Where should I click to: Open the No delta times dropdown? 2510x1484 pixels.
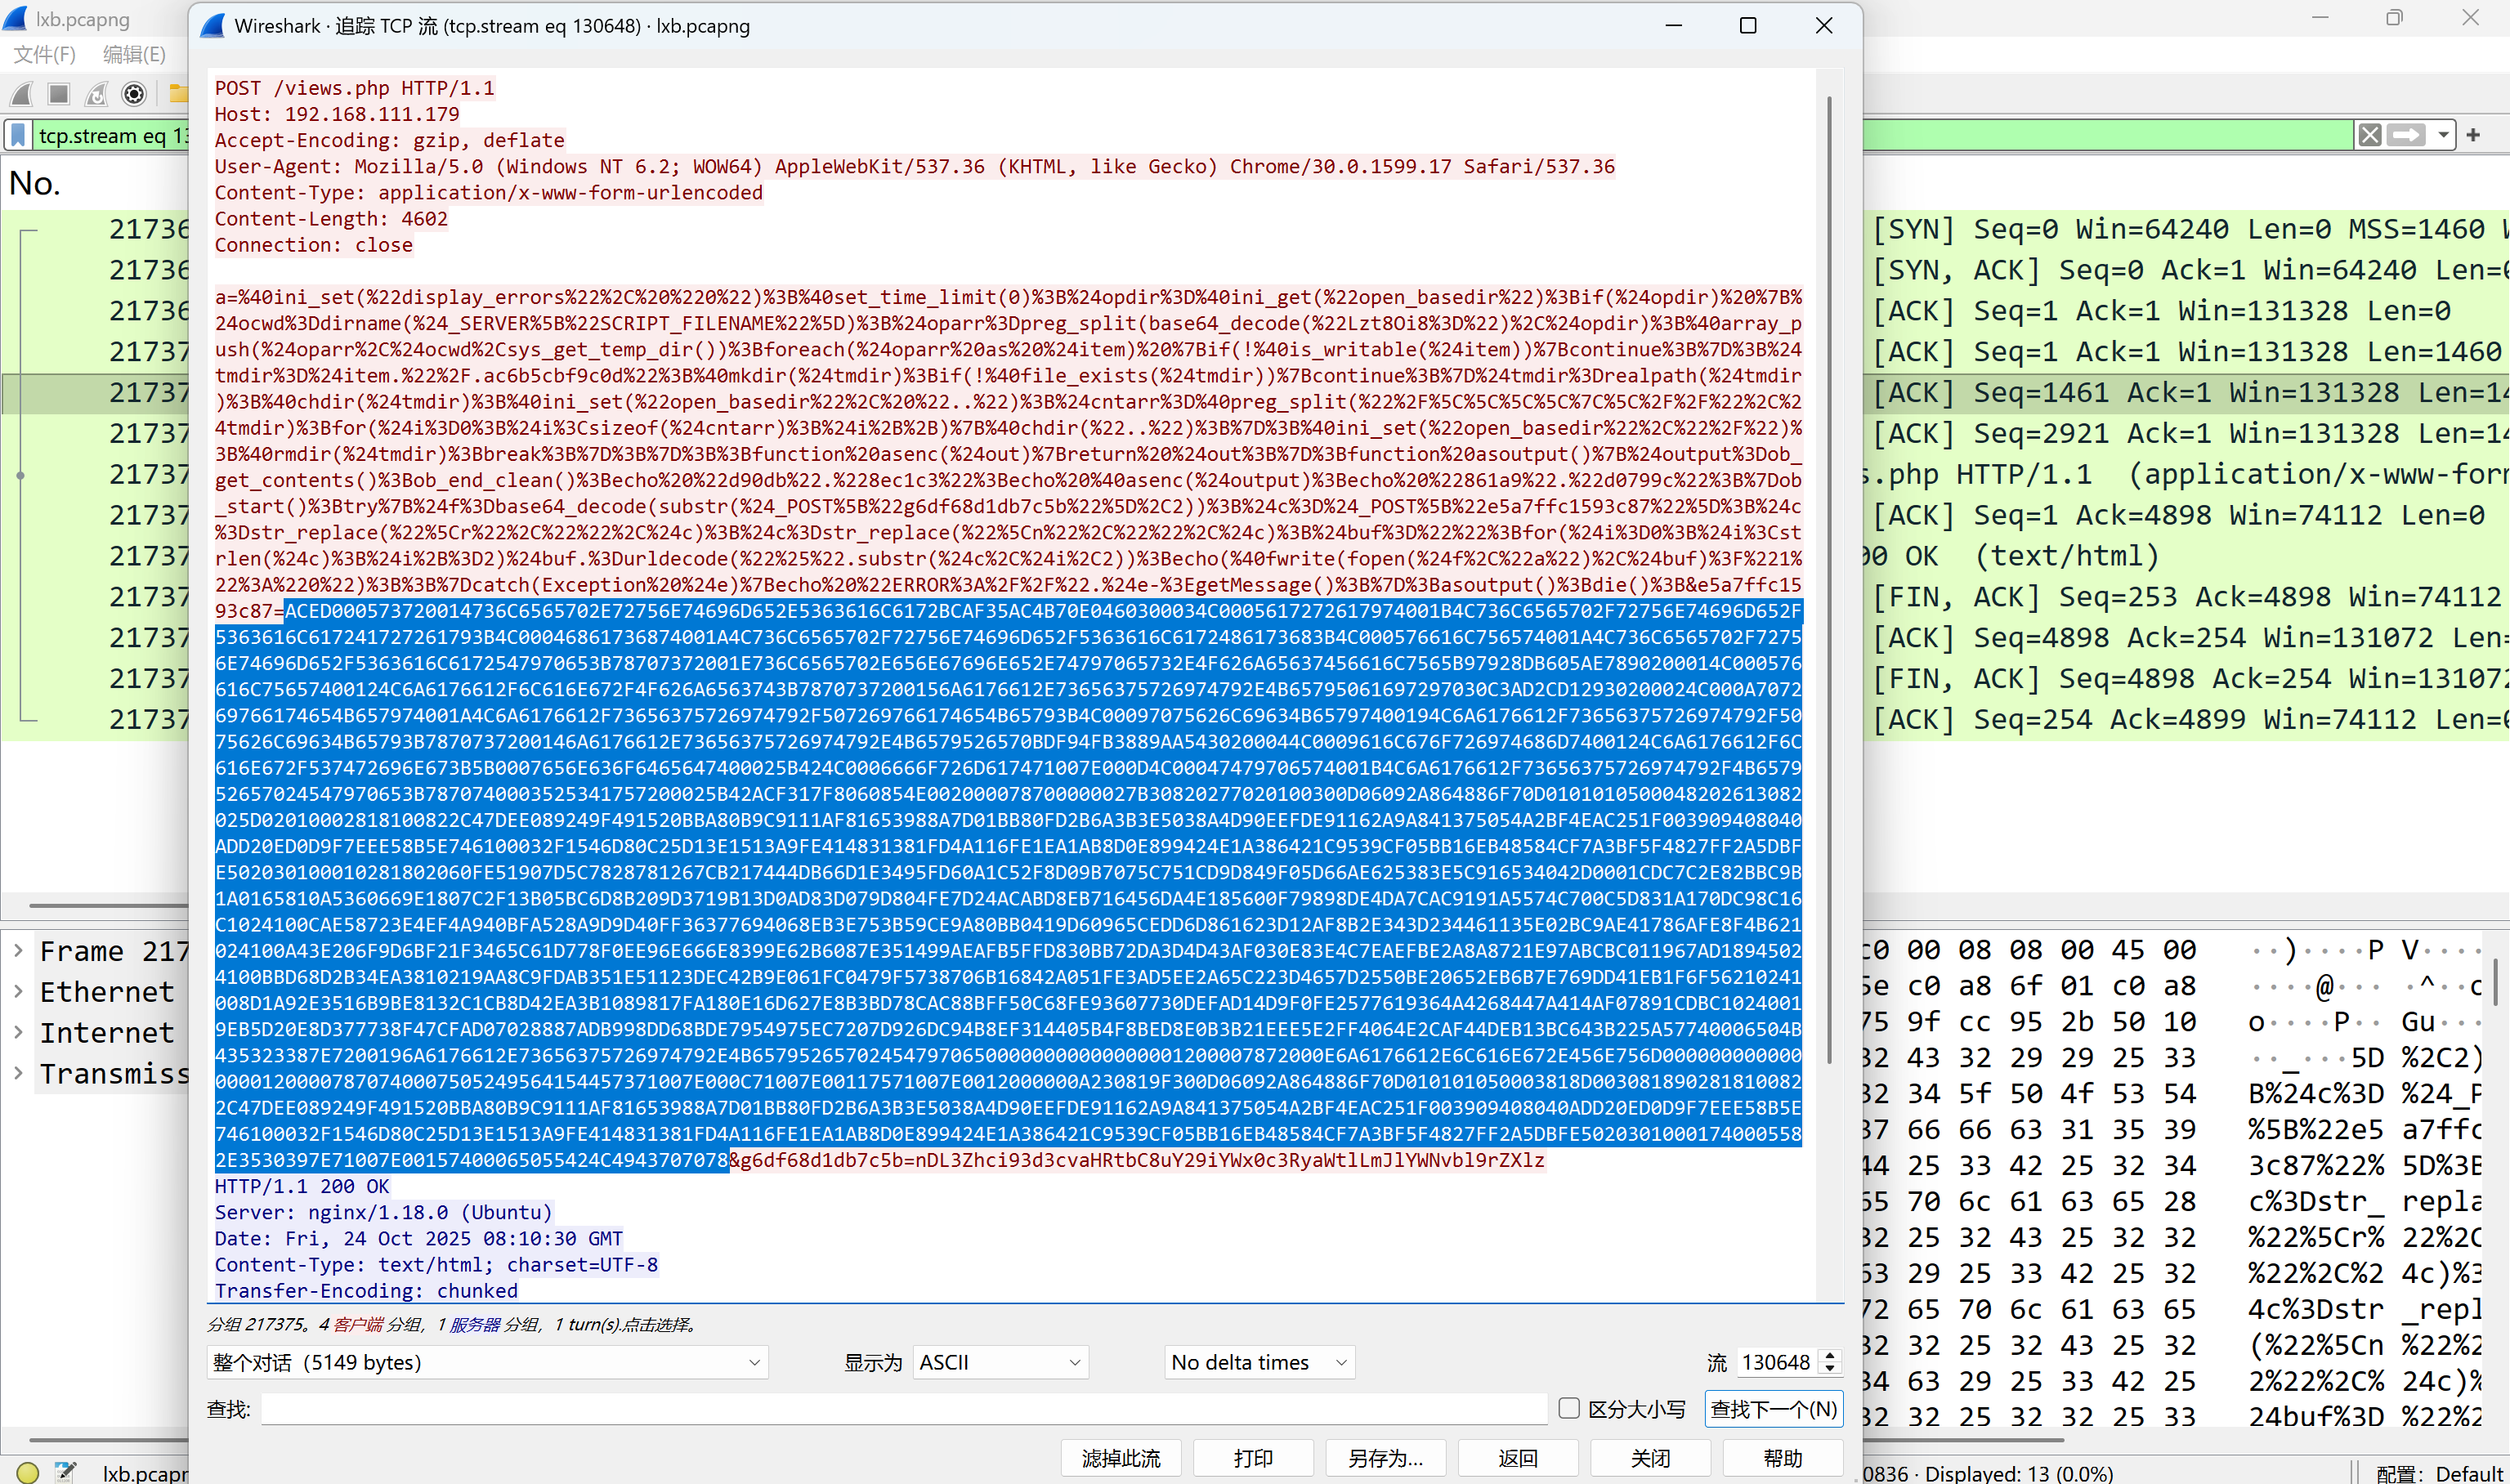[x=1259, y=1362]
